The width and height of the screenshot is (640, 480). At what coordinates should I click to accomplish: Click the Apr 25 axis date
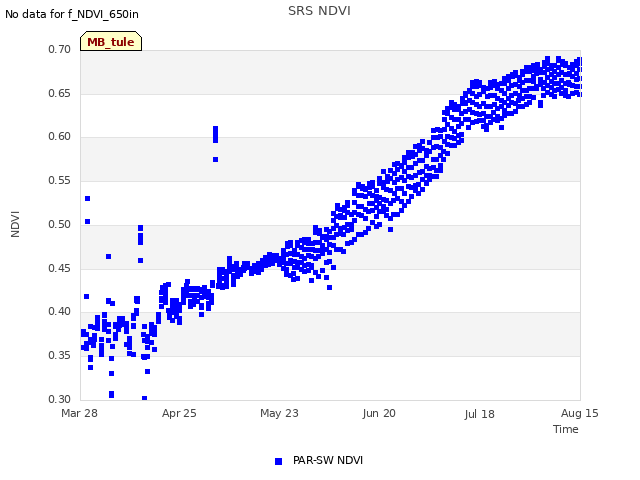[x=179, y=413]
